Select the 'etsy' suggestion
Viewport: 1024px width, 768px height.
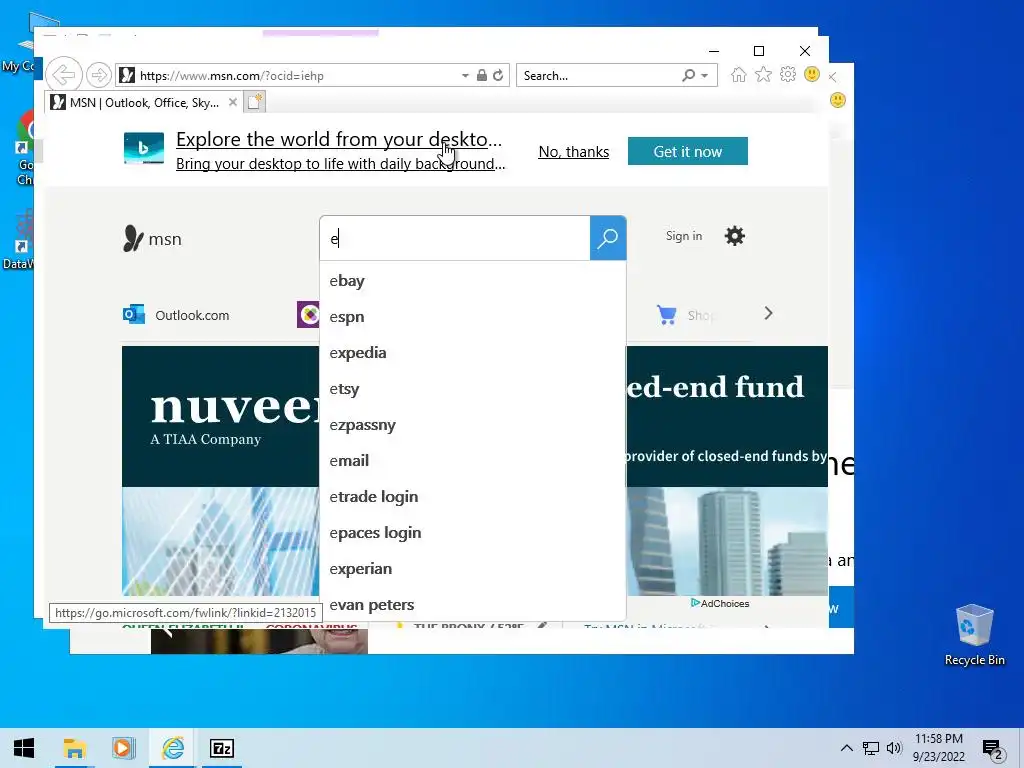[x=473, y=389]
